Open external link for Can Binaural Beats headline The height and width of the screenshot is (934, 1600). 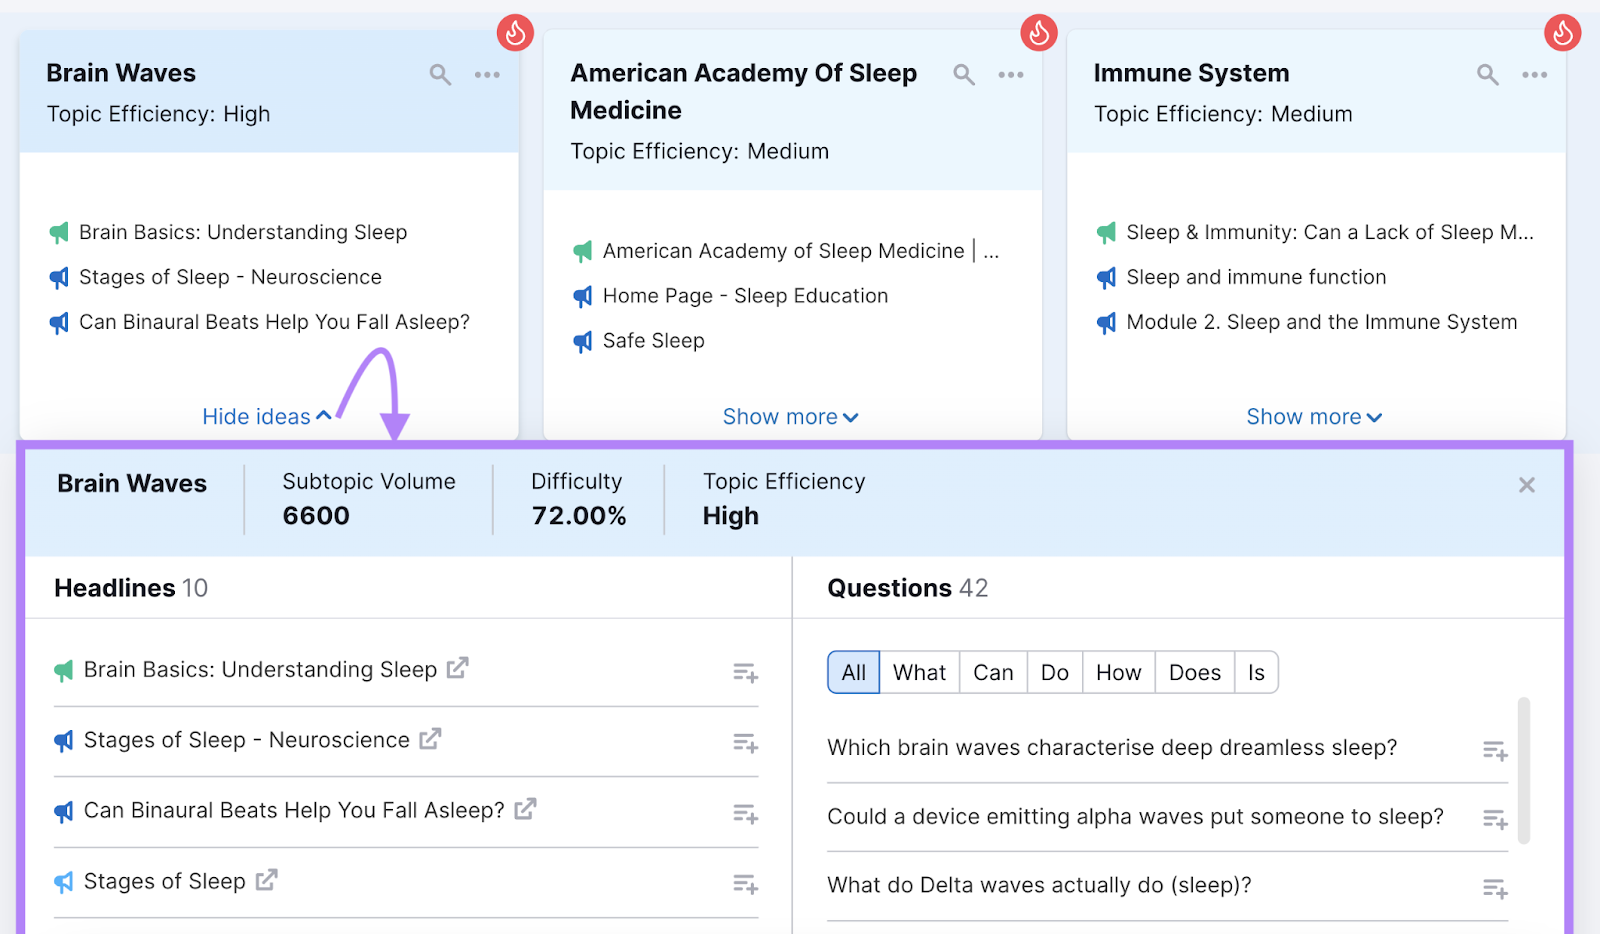[526, 810]
